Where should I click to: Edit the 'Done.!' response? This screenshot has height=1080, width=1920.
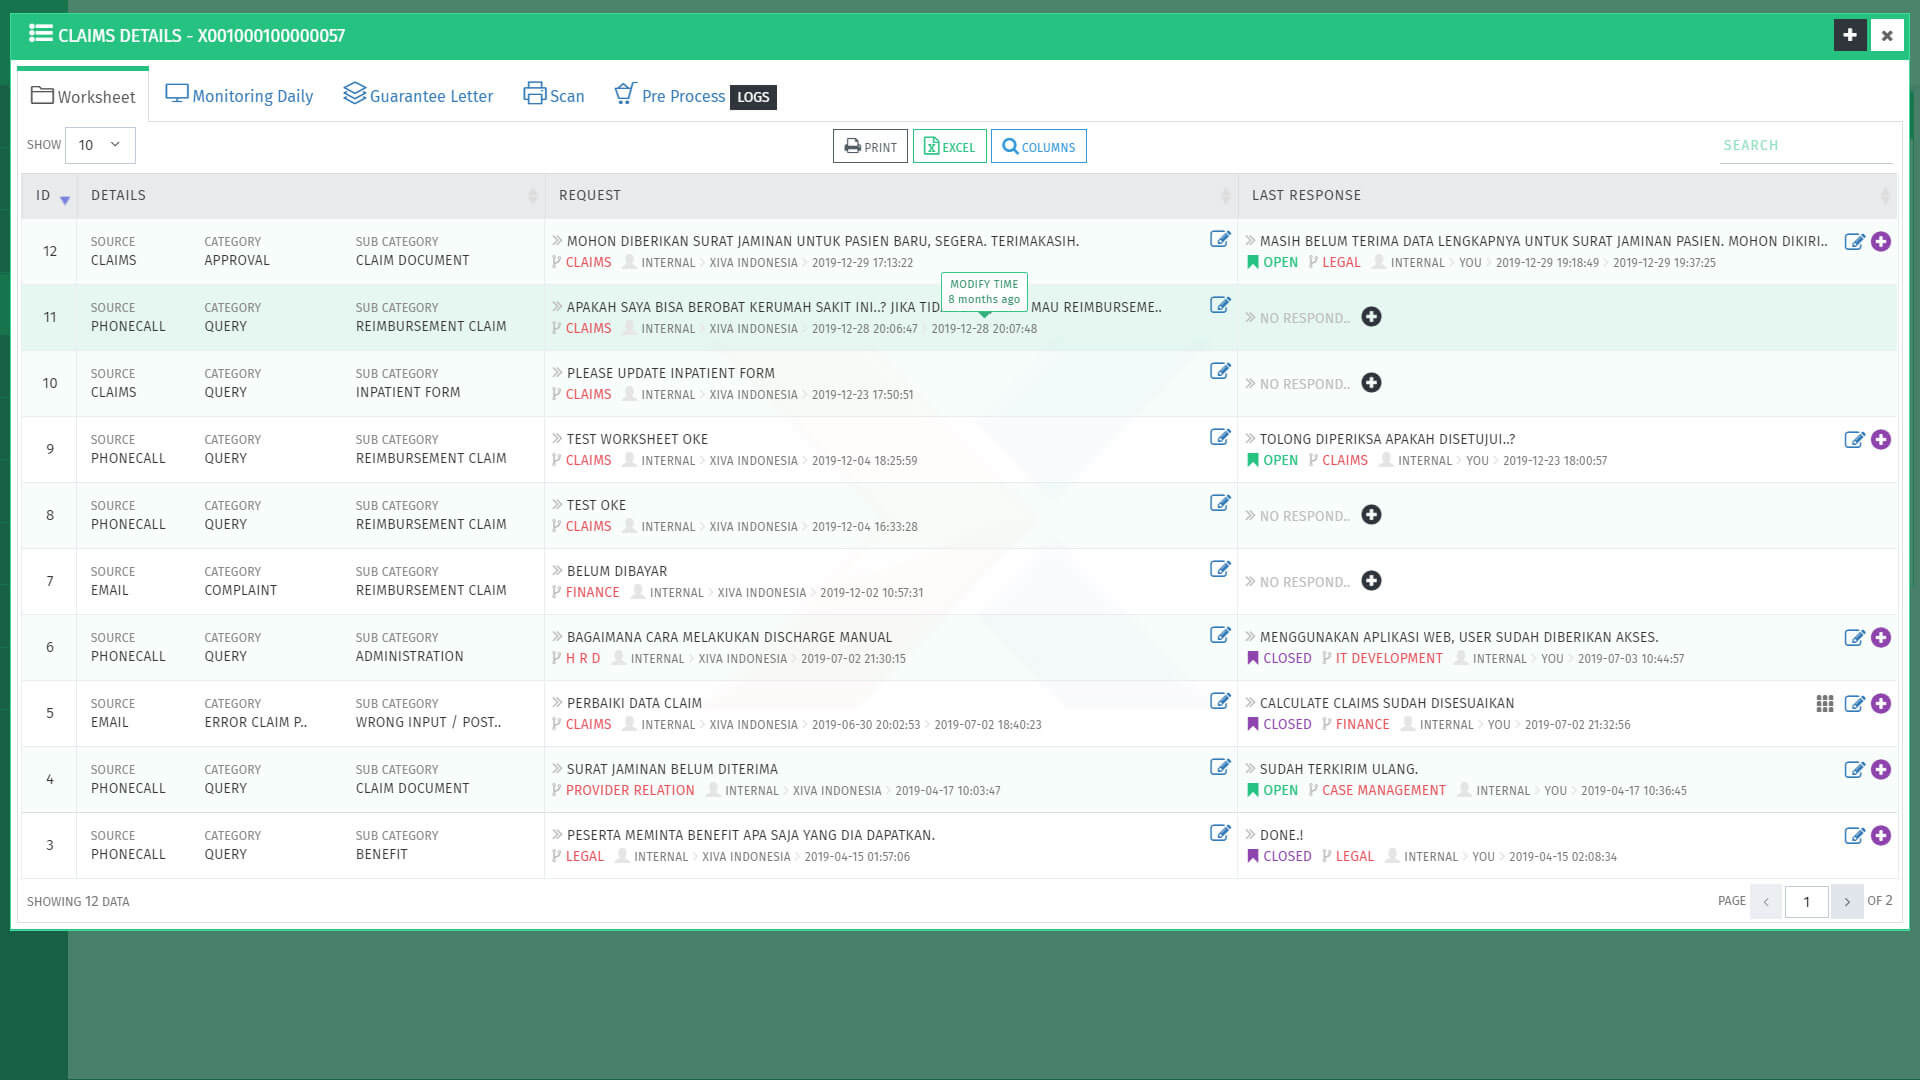coord(1854,836)
